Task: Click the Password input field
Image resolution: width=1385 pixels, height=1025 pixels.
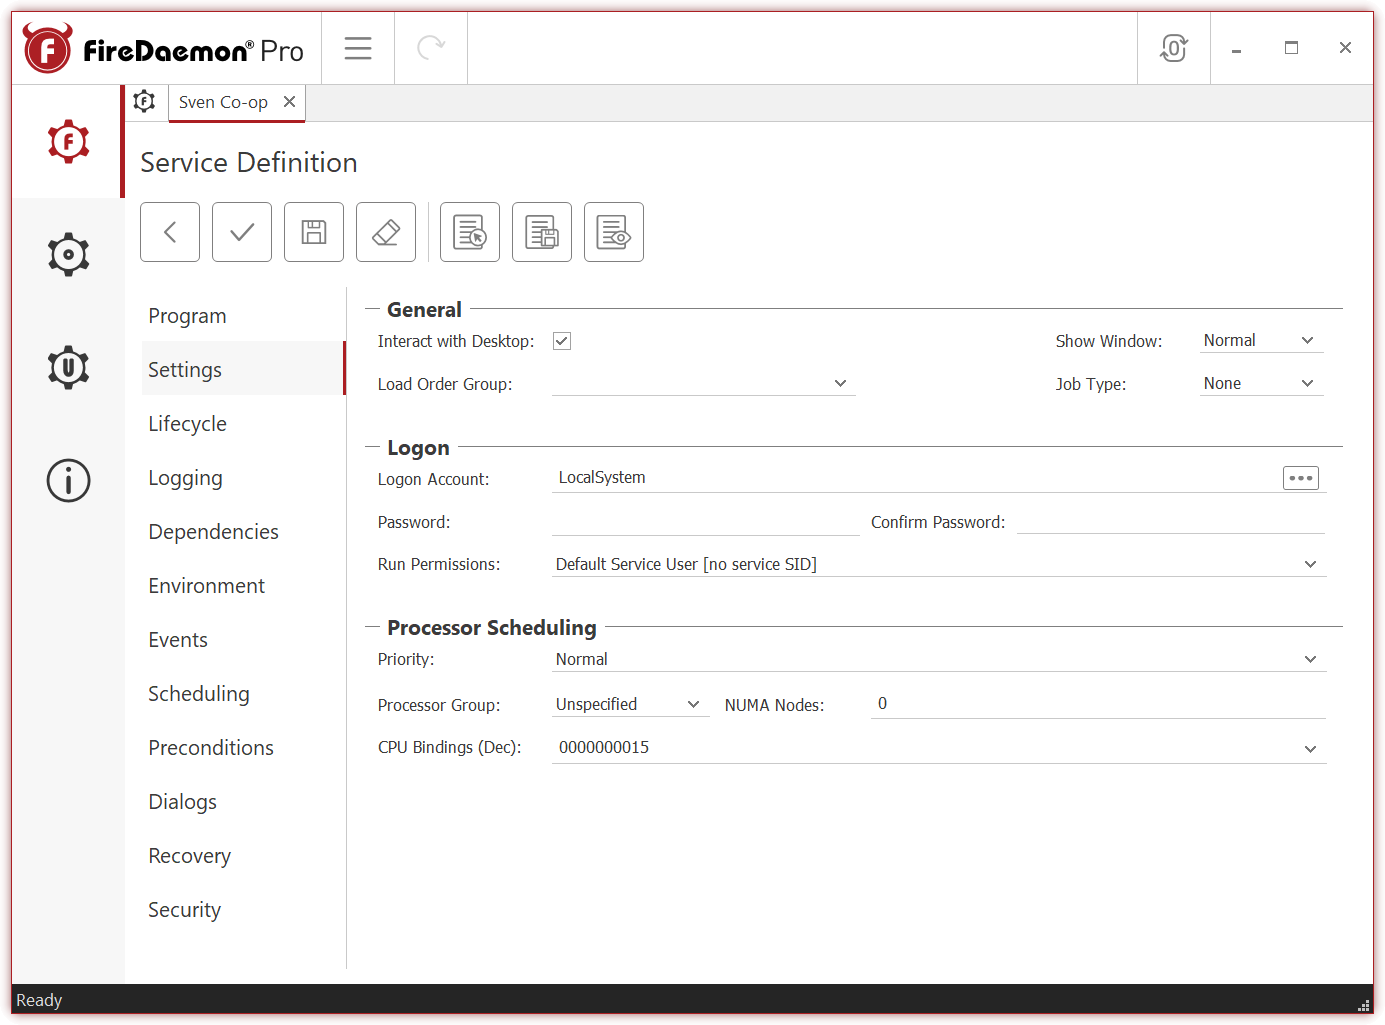Action: [x=705, y=522]
